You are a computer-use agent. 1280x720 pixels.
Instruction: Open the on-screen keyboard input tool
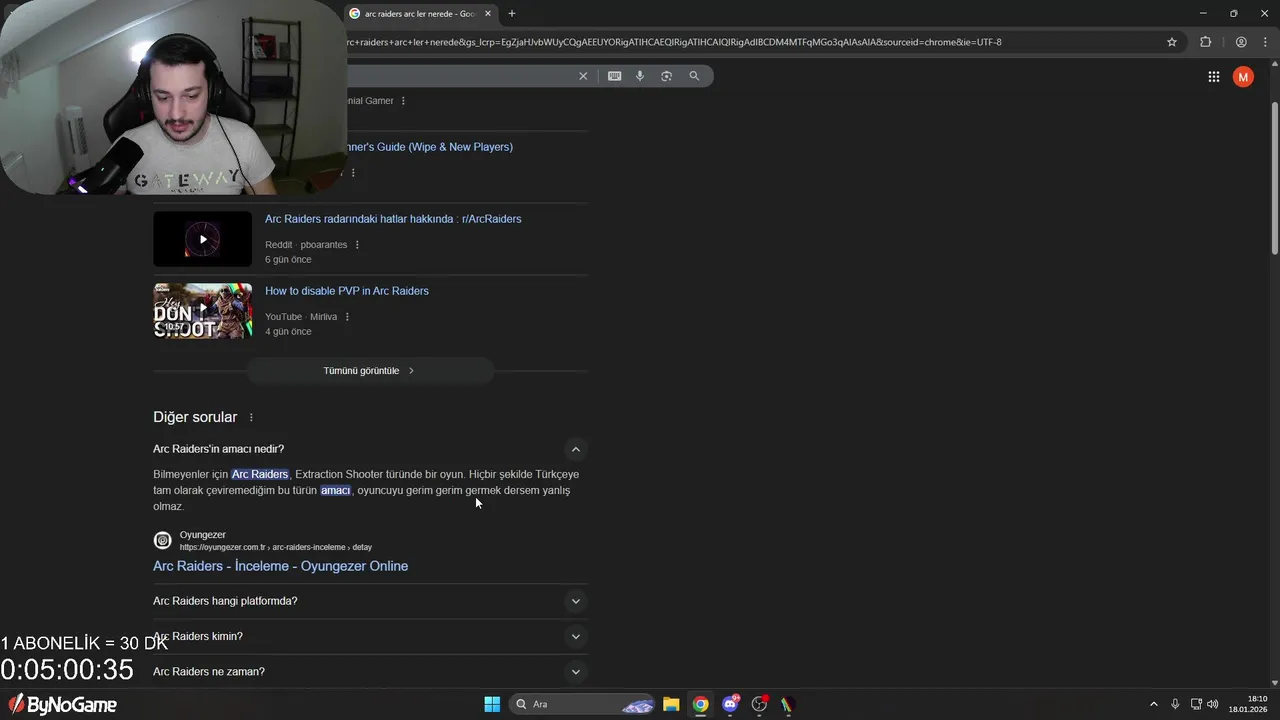614,76
